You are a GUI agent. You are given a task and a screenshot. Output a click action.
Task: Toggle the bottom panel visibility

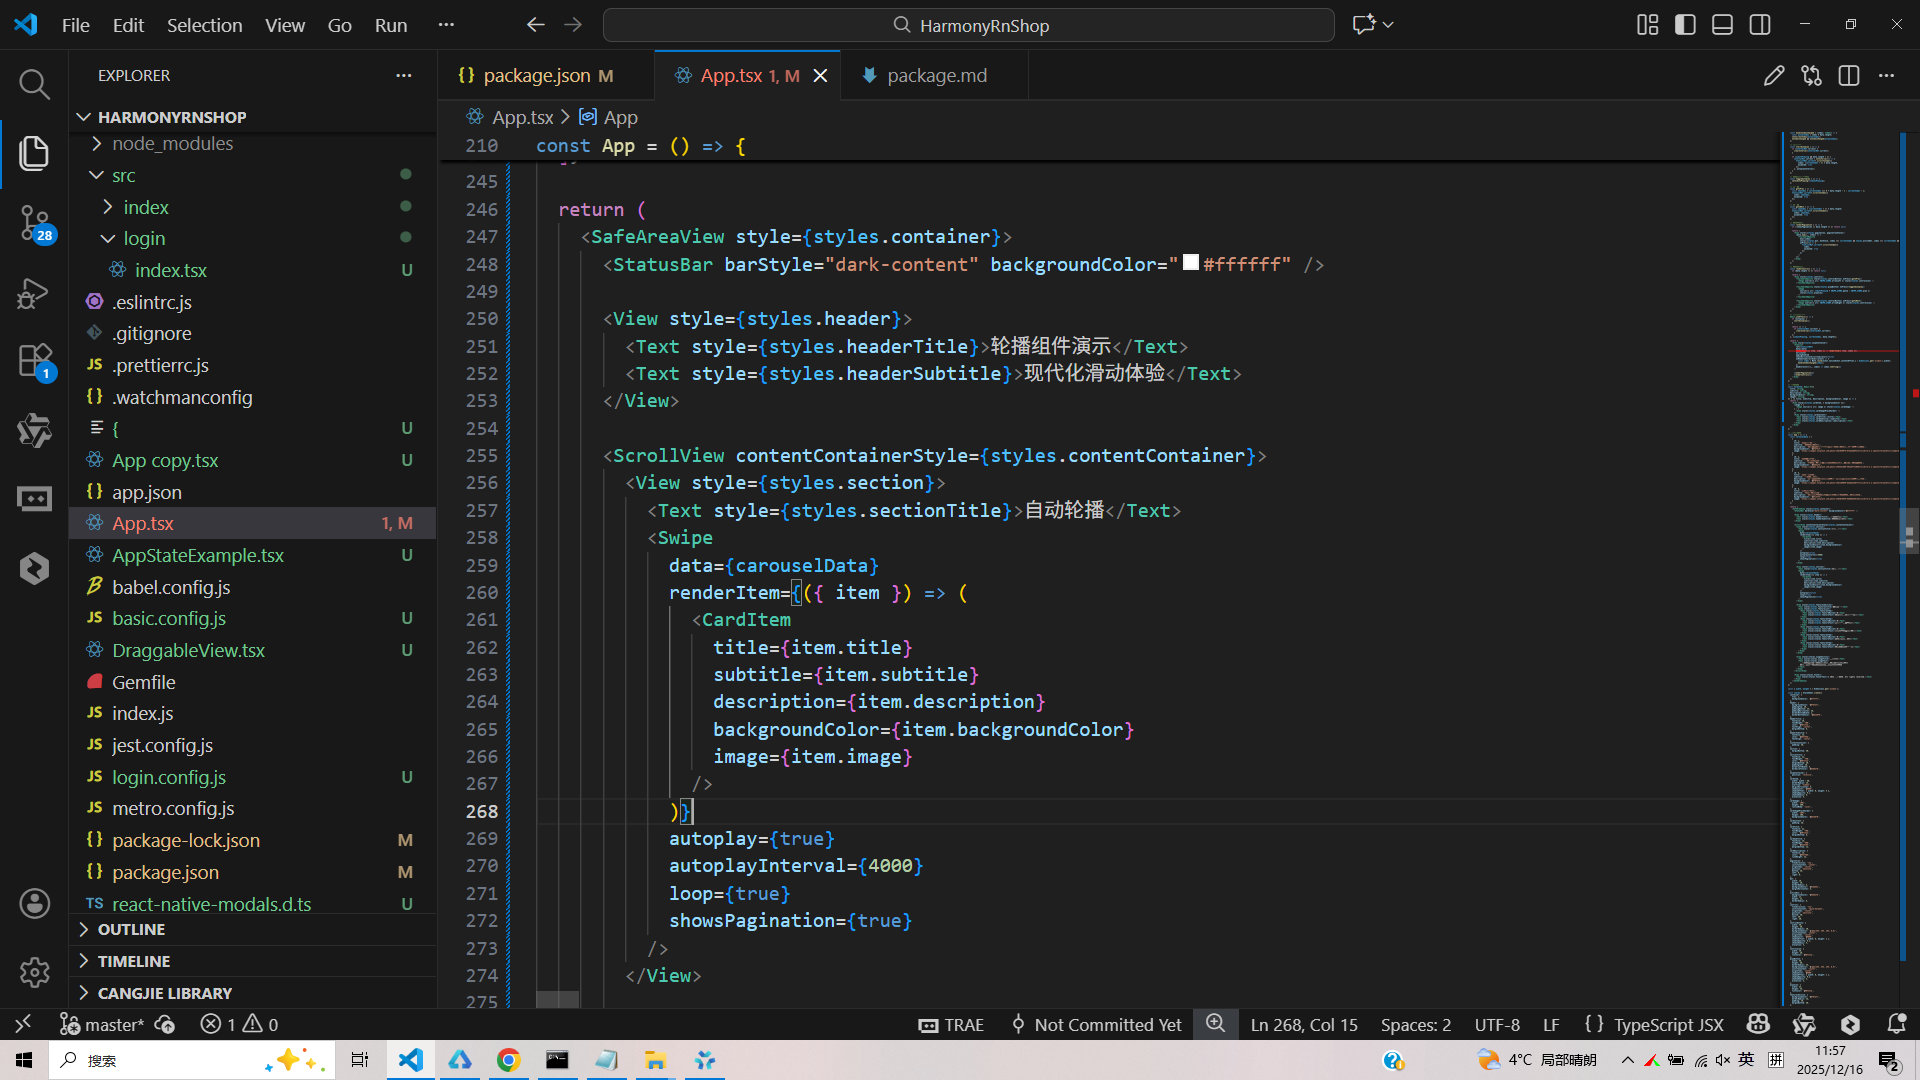pos(1722,25)
